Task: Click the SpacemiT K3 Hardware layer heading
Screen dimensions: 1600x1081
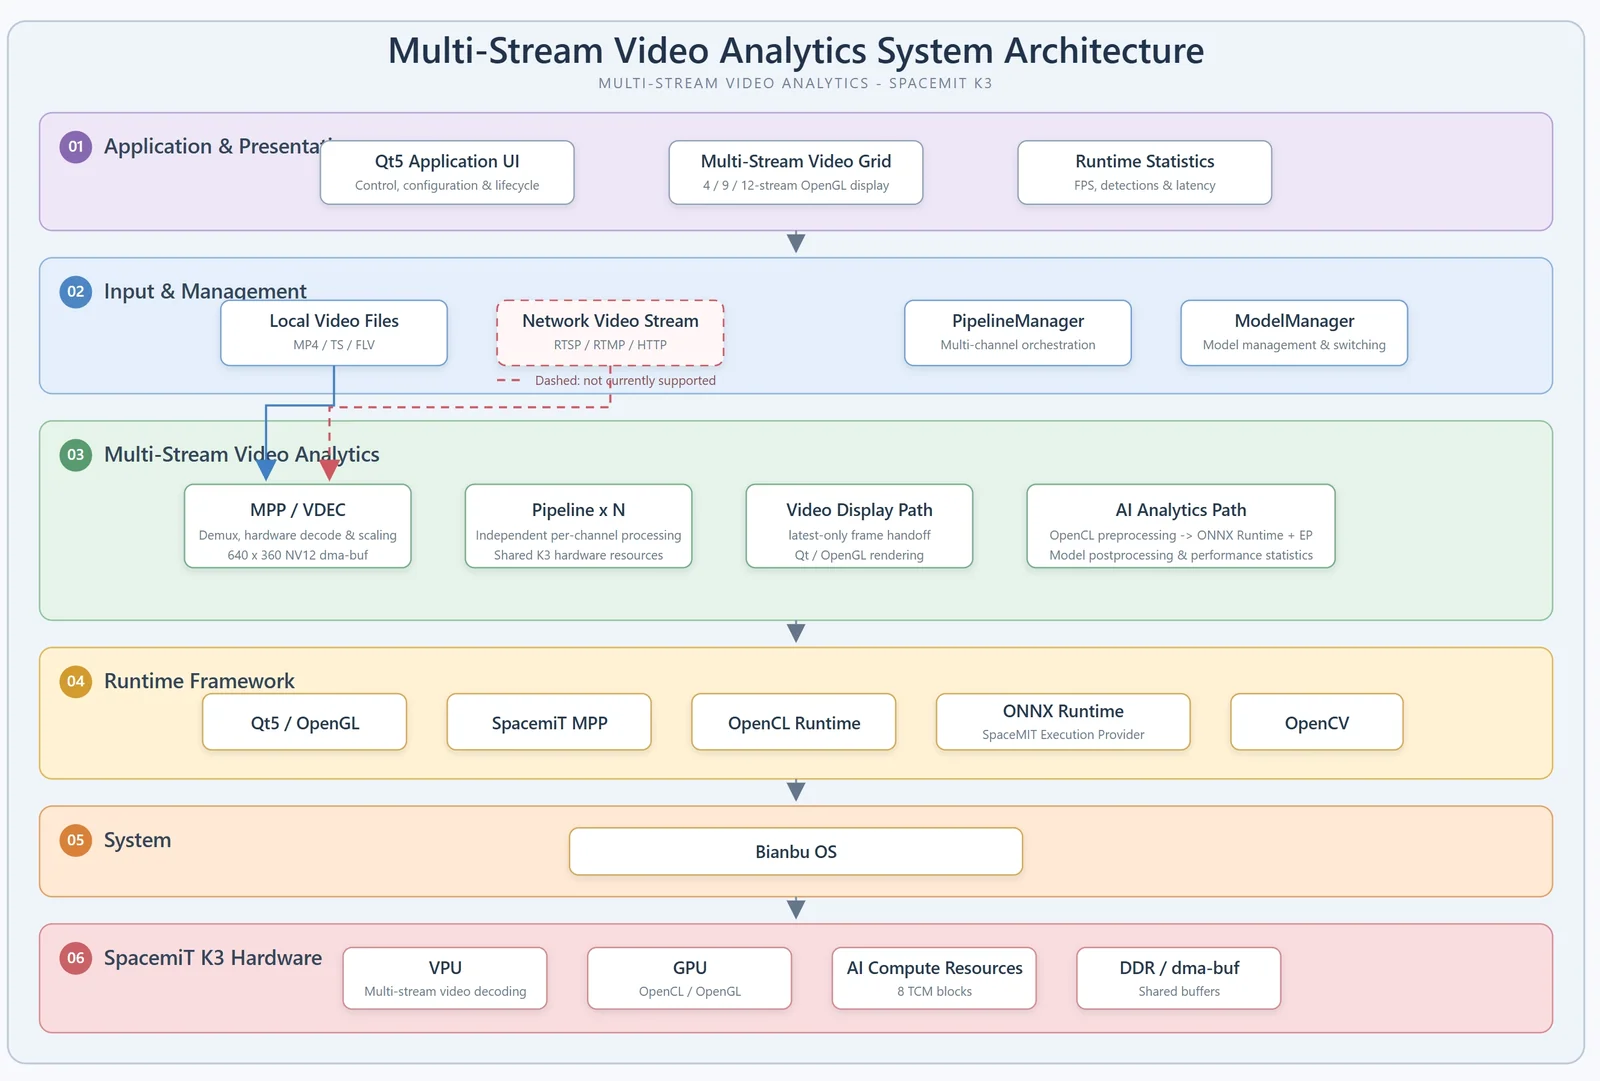Action: [x=213, y=958]
